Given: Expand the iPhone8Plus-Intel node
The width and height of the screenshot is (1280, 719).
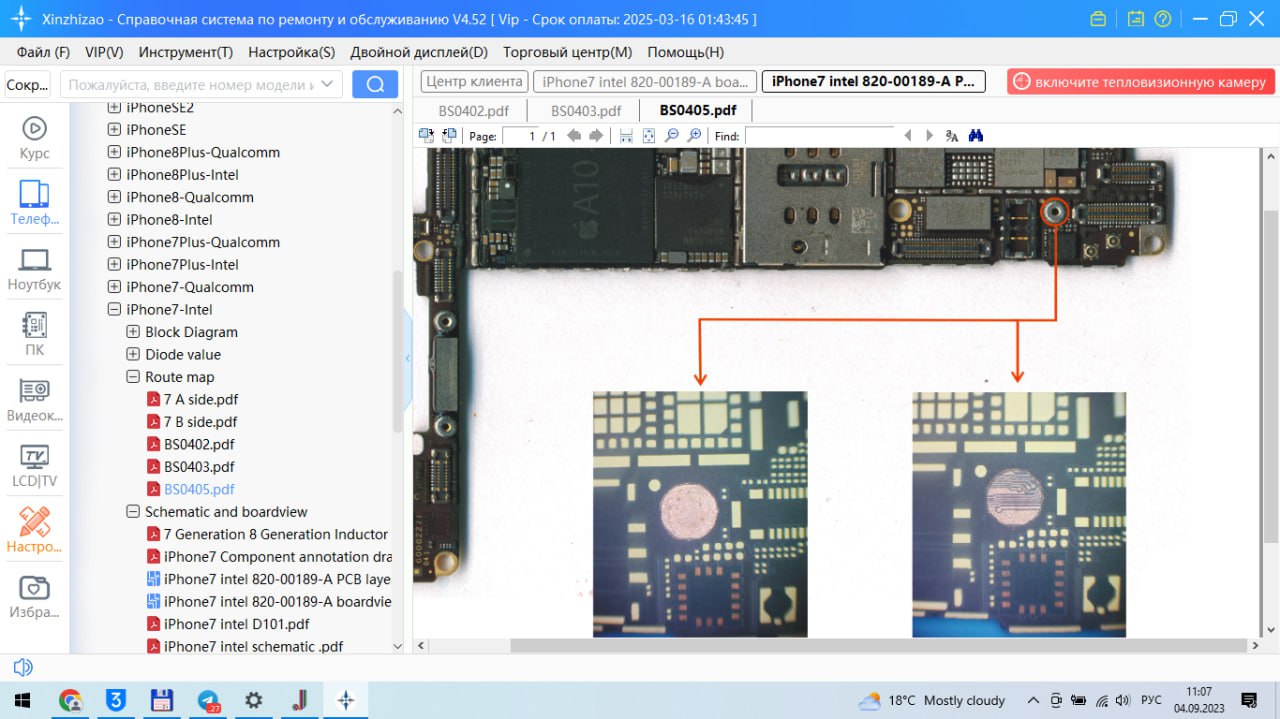Looking at the screenshot, I should coord(114,175).
